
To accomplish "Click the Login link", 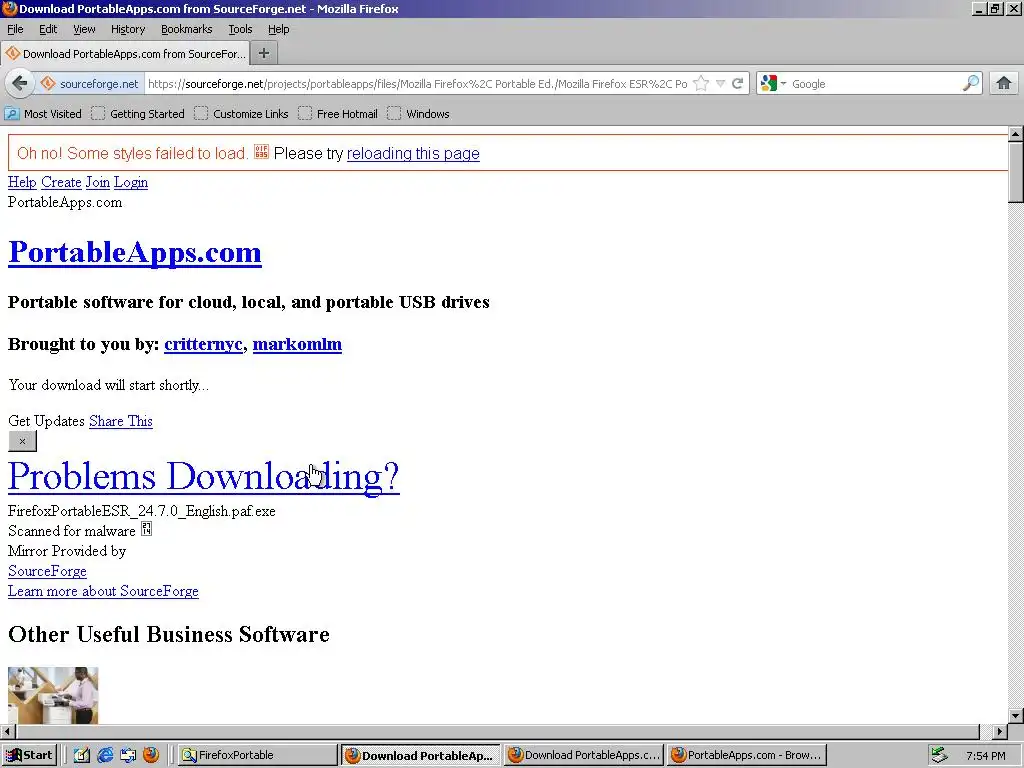I will [x=131, y=182].
